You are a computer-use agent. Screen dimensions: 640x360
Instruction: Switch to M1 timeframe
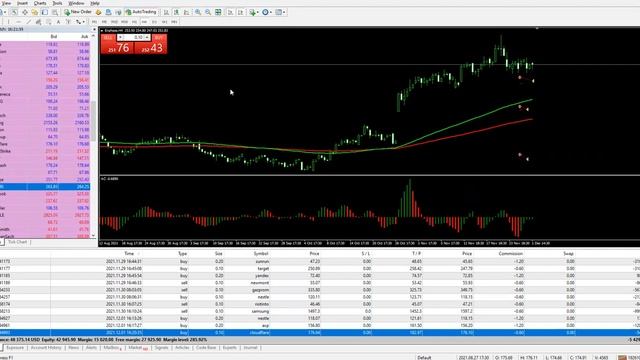94,22
